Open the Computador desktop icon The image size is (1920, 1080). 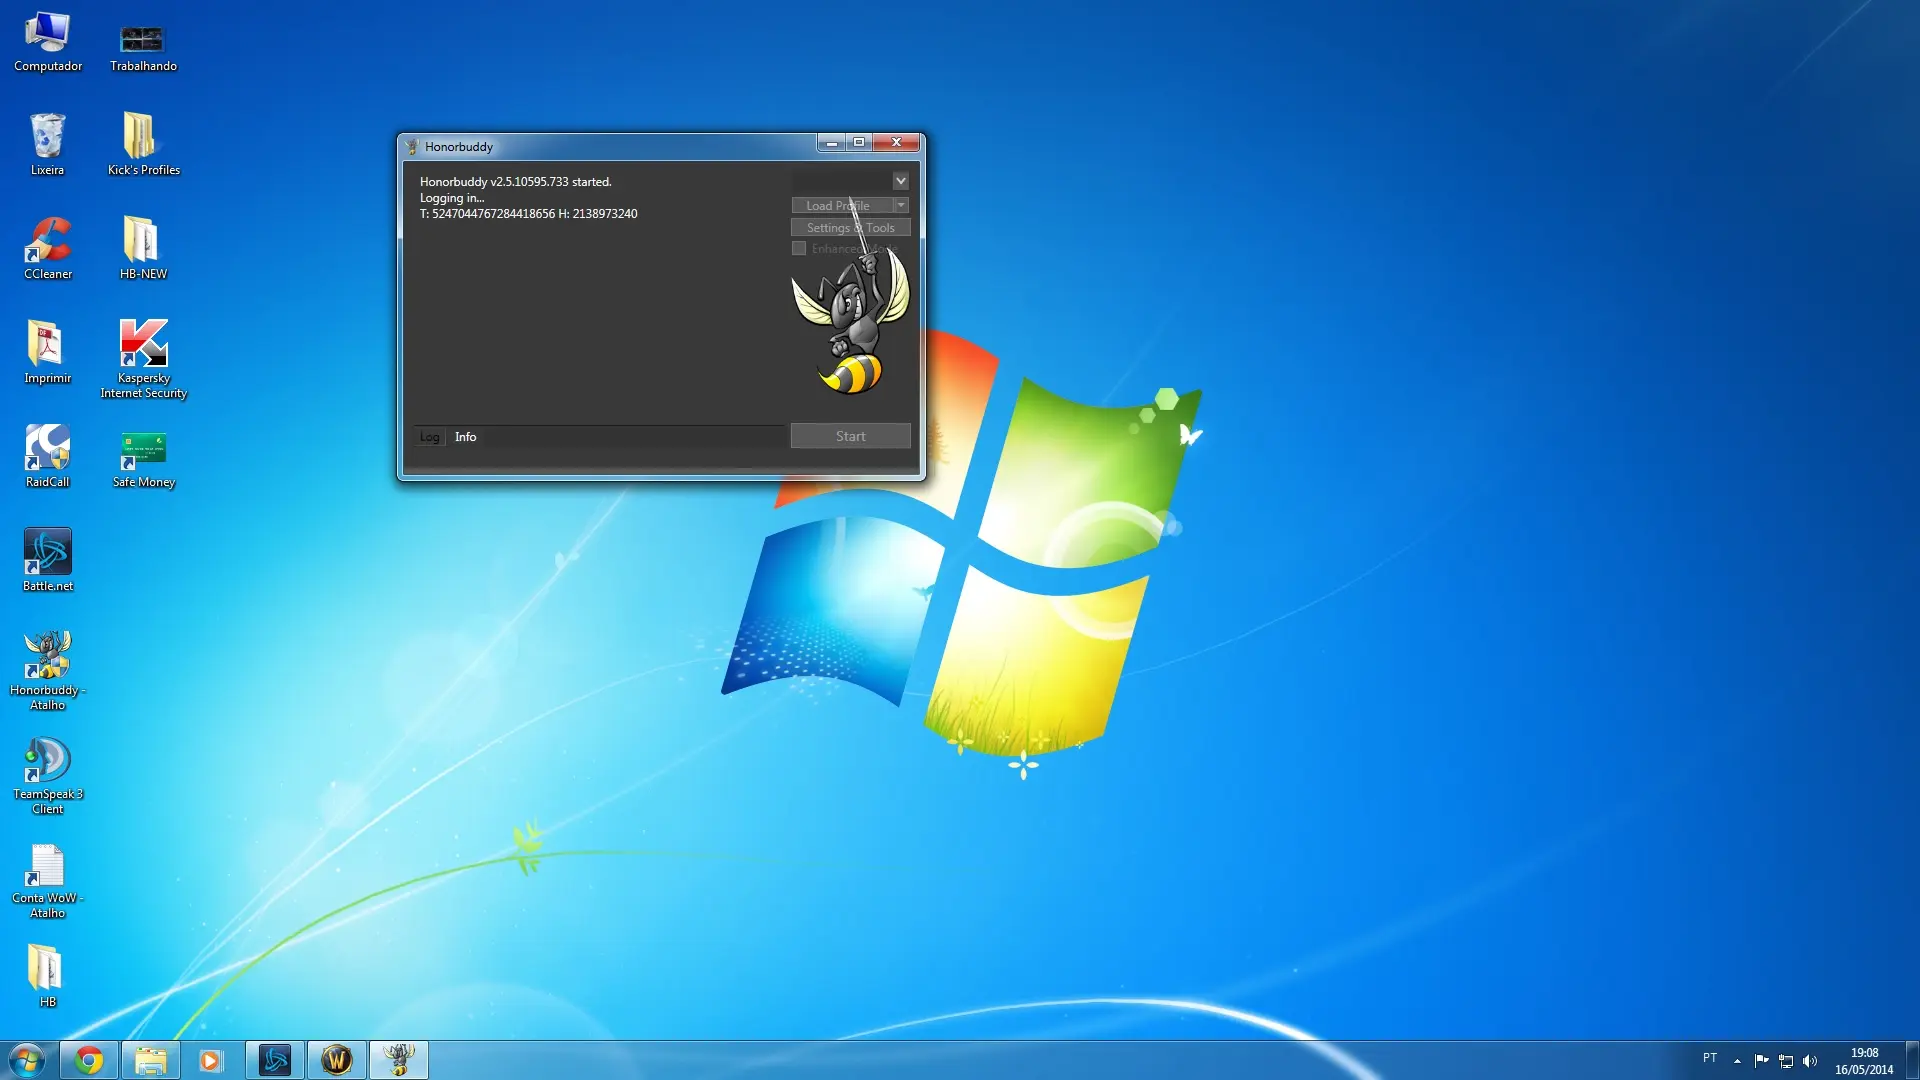coord(47,43)
